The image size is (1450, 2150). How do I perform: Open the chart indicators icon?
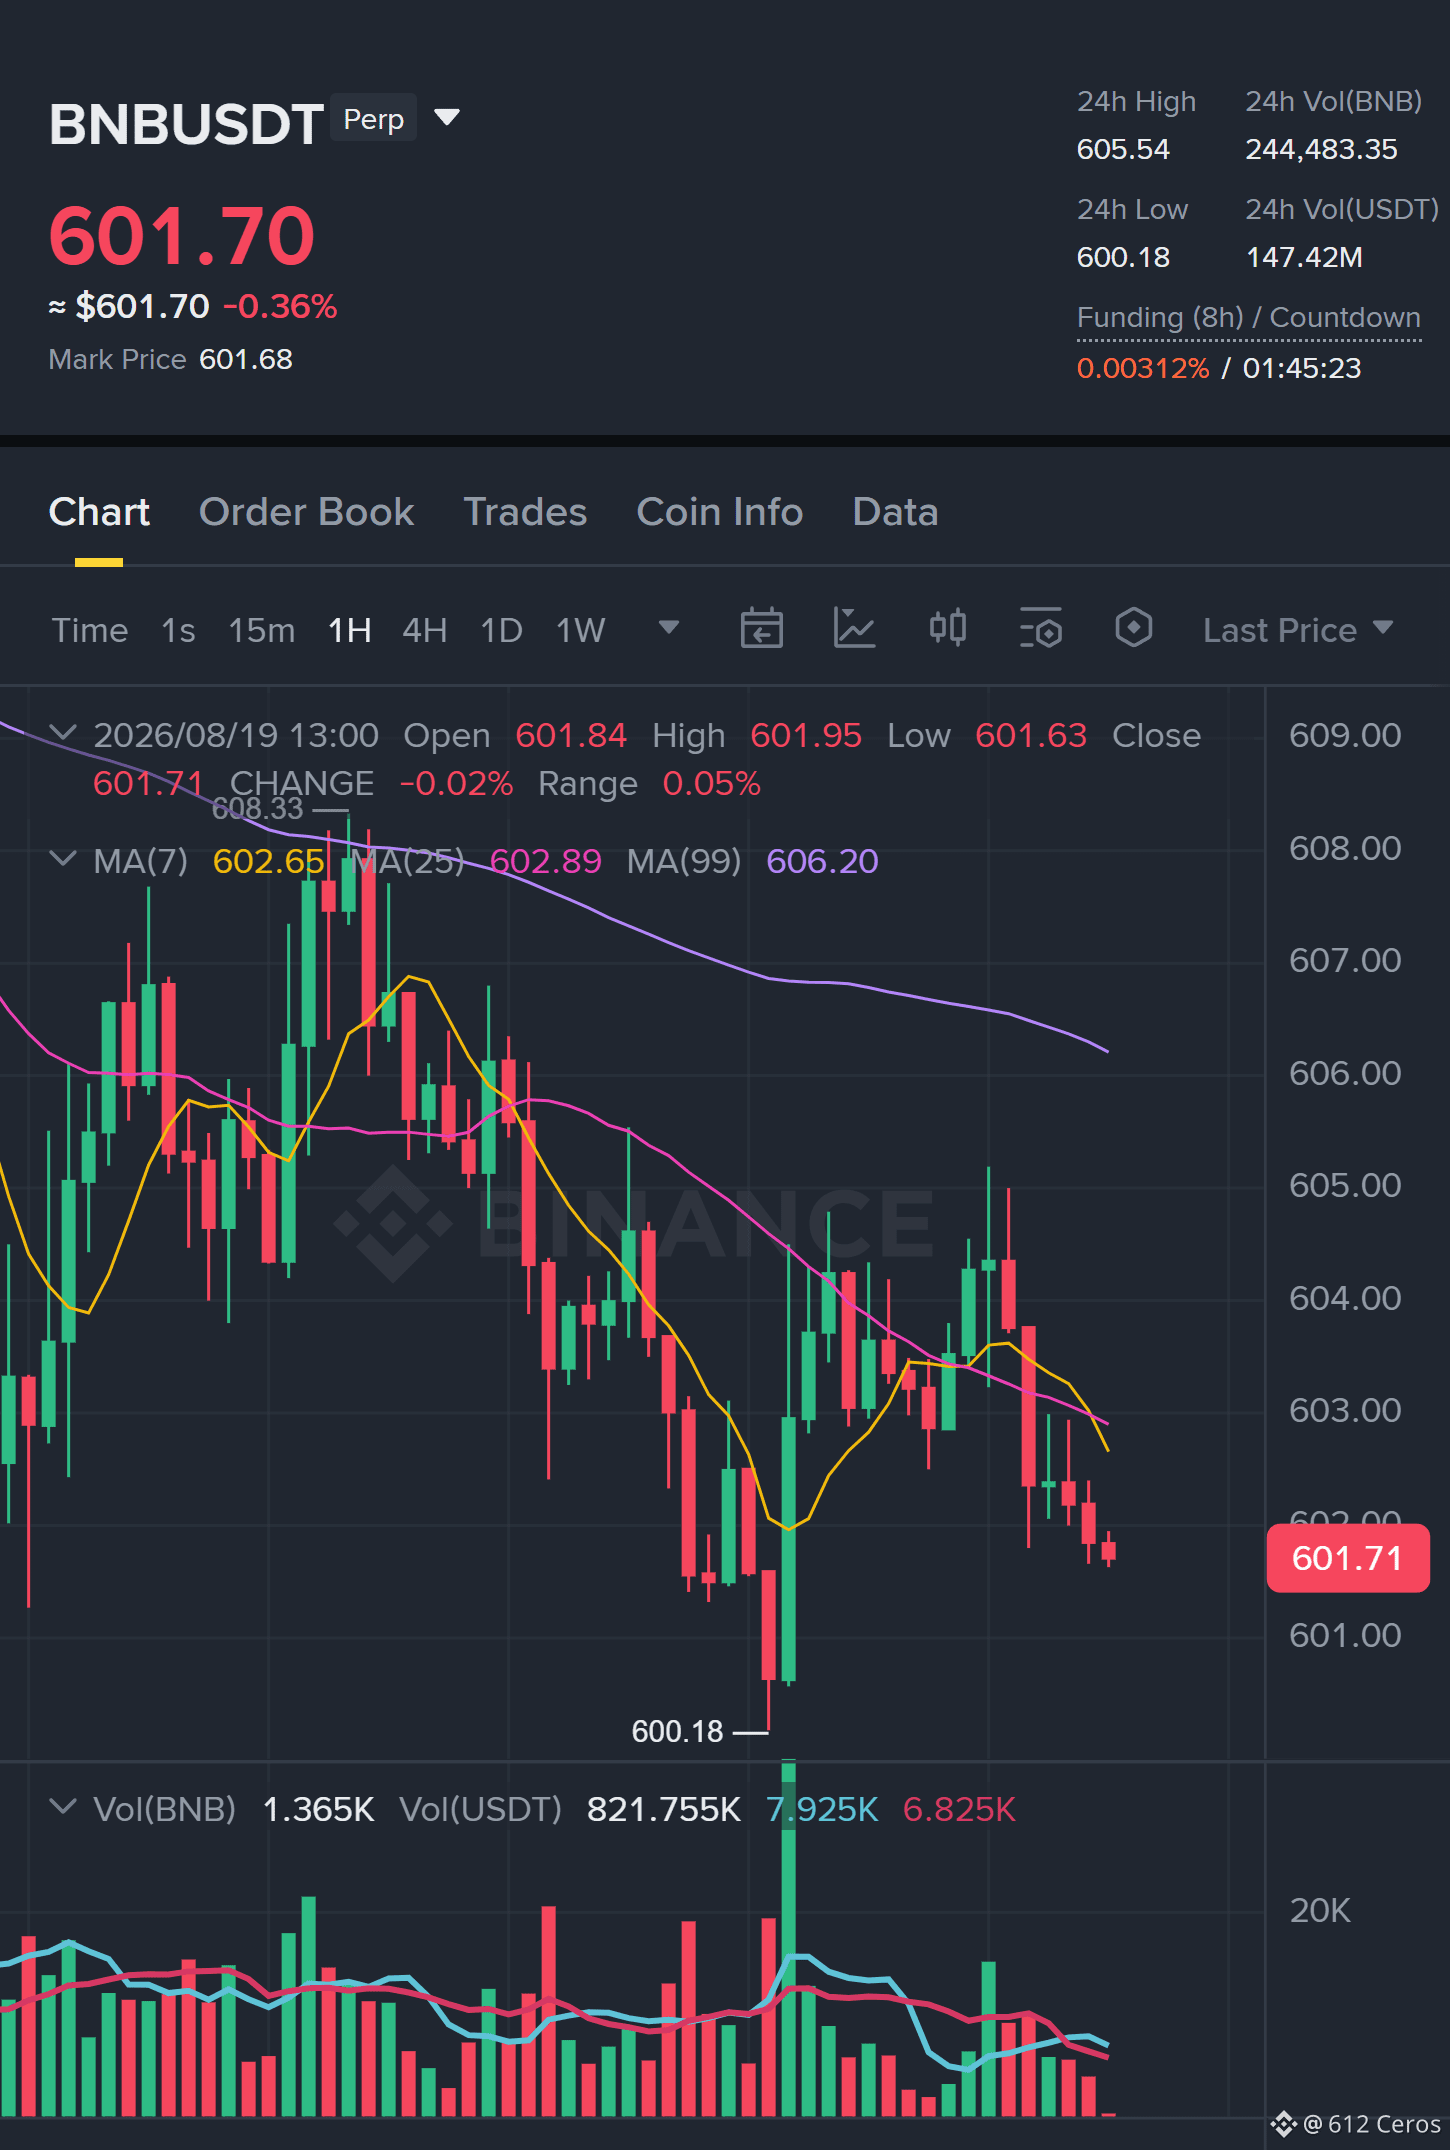click(x=854, y=629)
